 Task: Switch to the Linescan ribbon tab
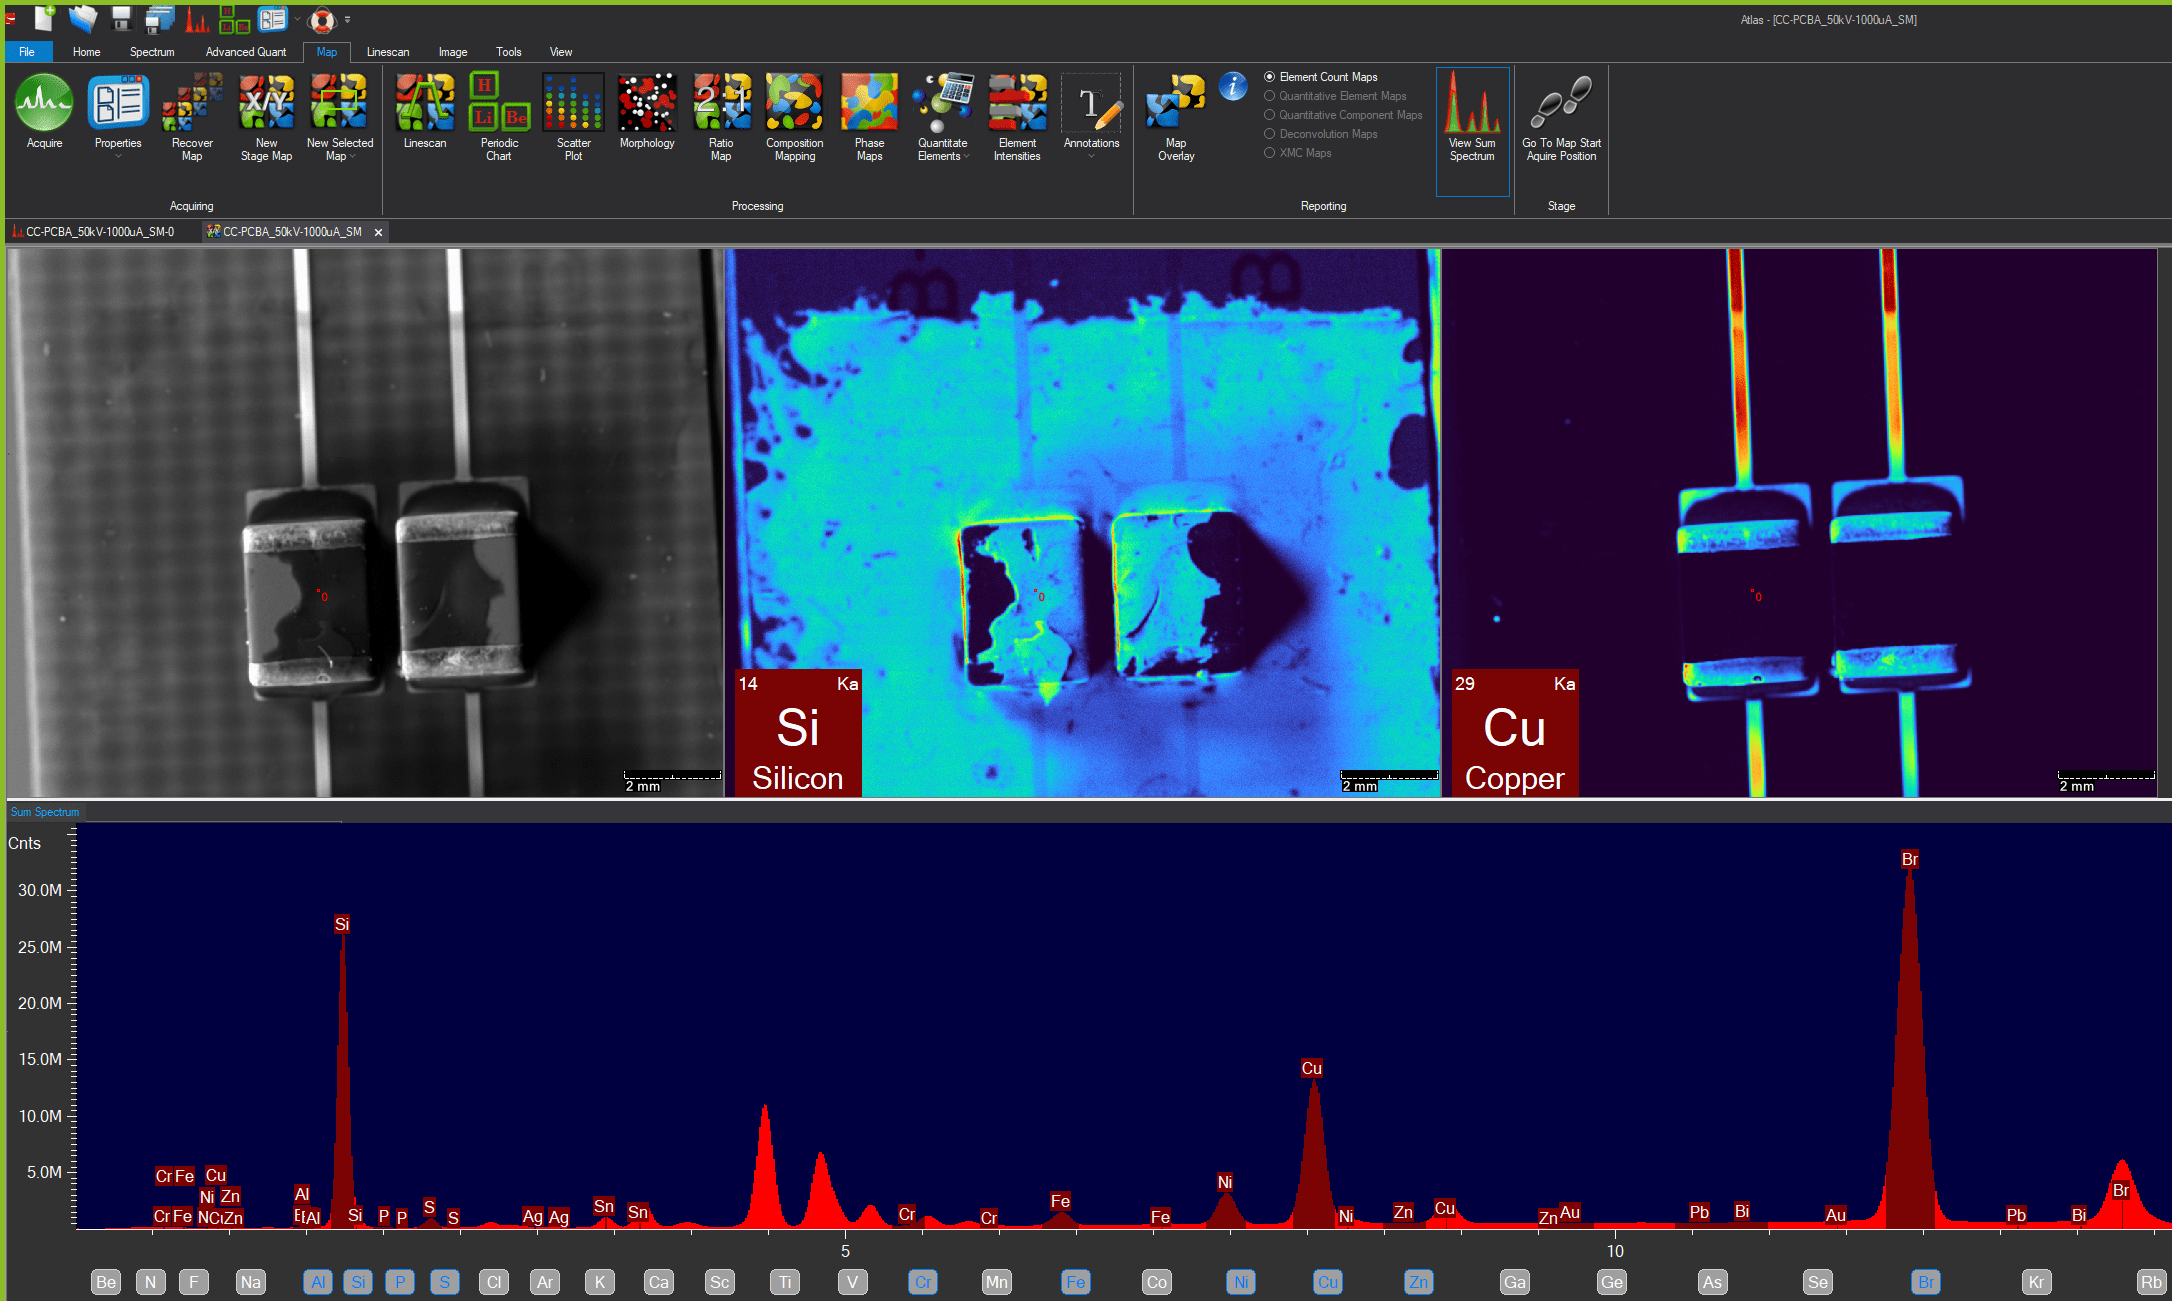(x=387, y=52)
